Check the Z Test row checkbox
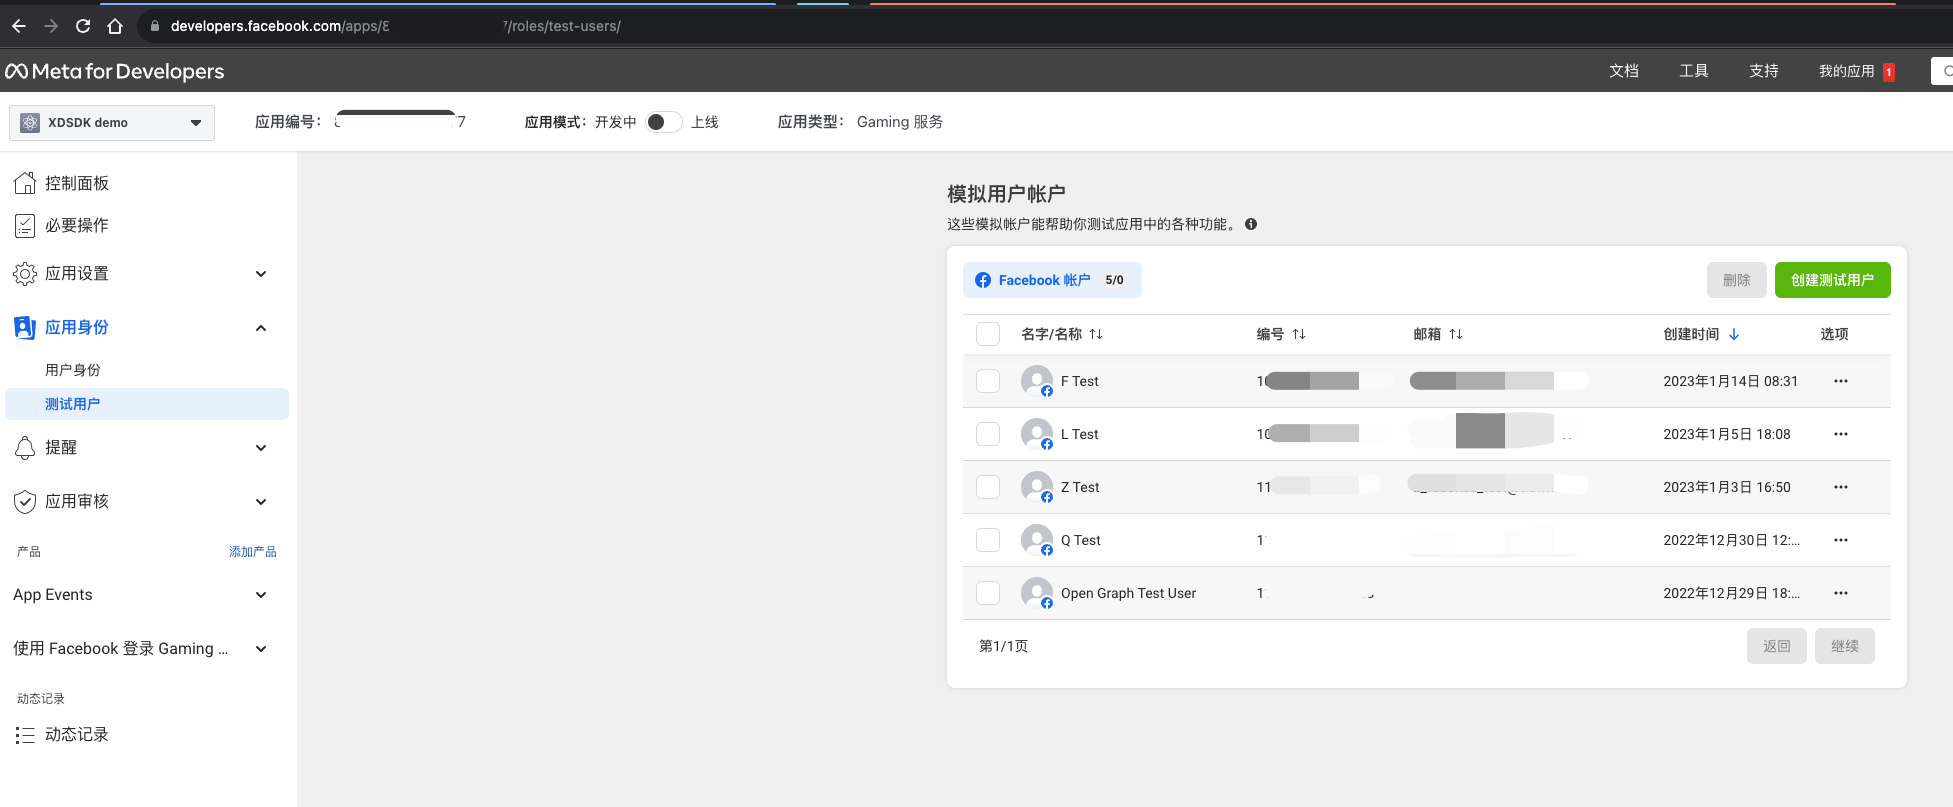This screenshot has height=807, width=1953. (988, 487)
